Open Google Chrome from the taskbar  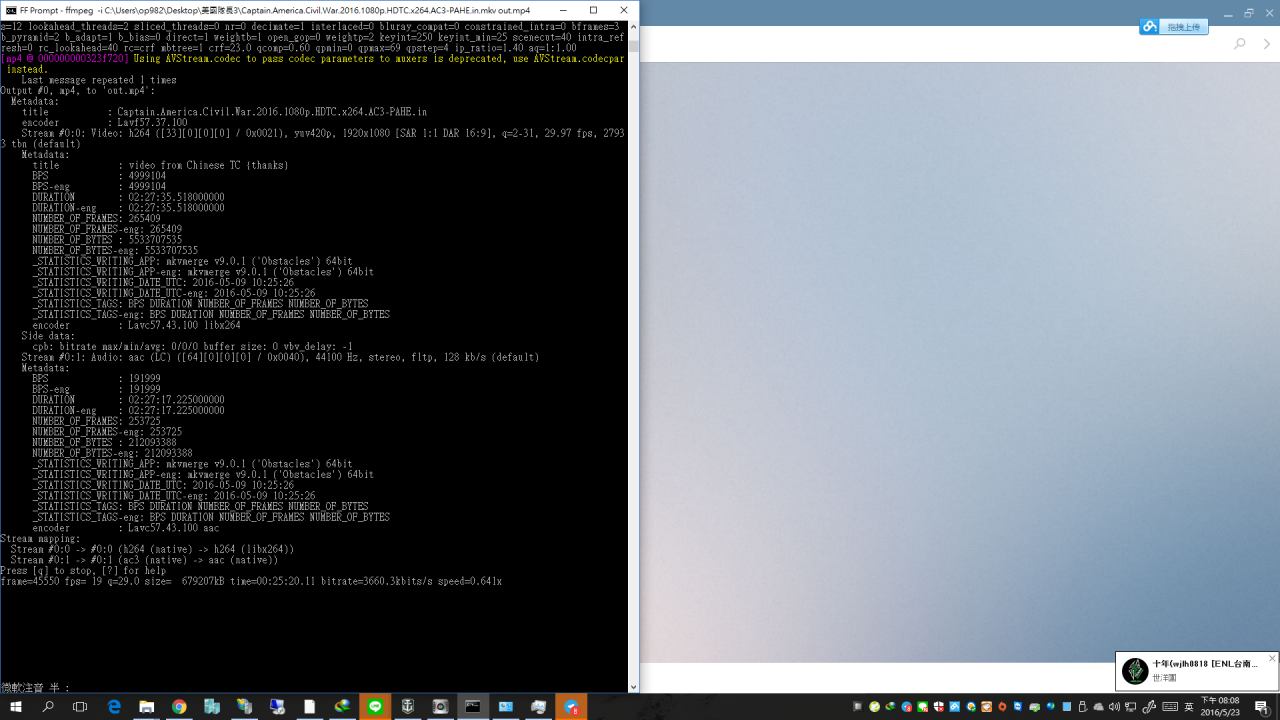[179, 706]
